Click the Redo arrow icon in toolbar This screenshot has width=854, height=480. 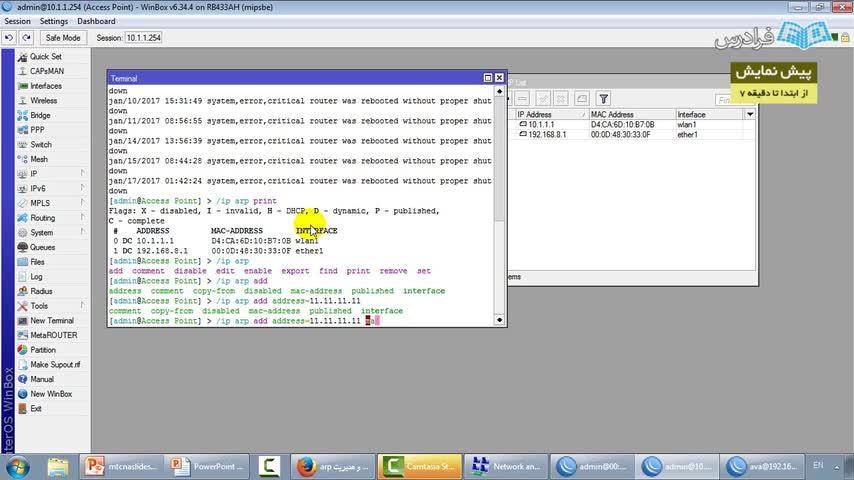[26, 38]
